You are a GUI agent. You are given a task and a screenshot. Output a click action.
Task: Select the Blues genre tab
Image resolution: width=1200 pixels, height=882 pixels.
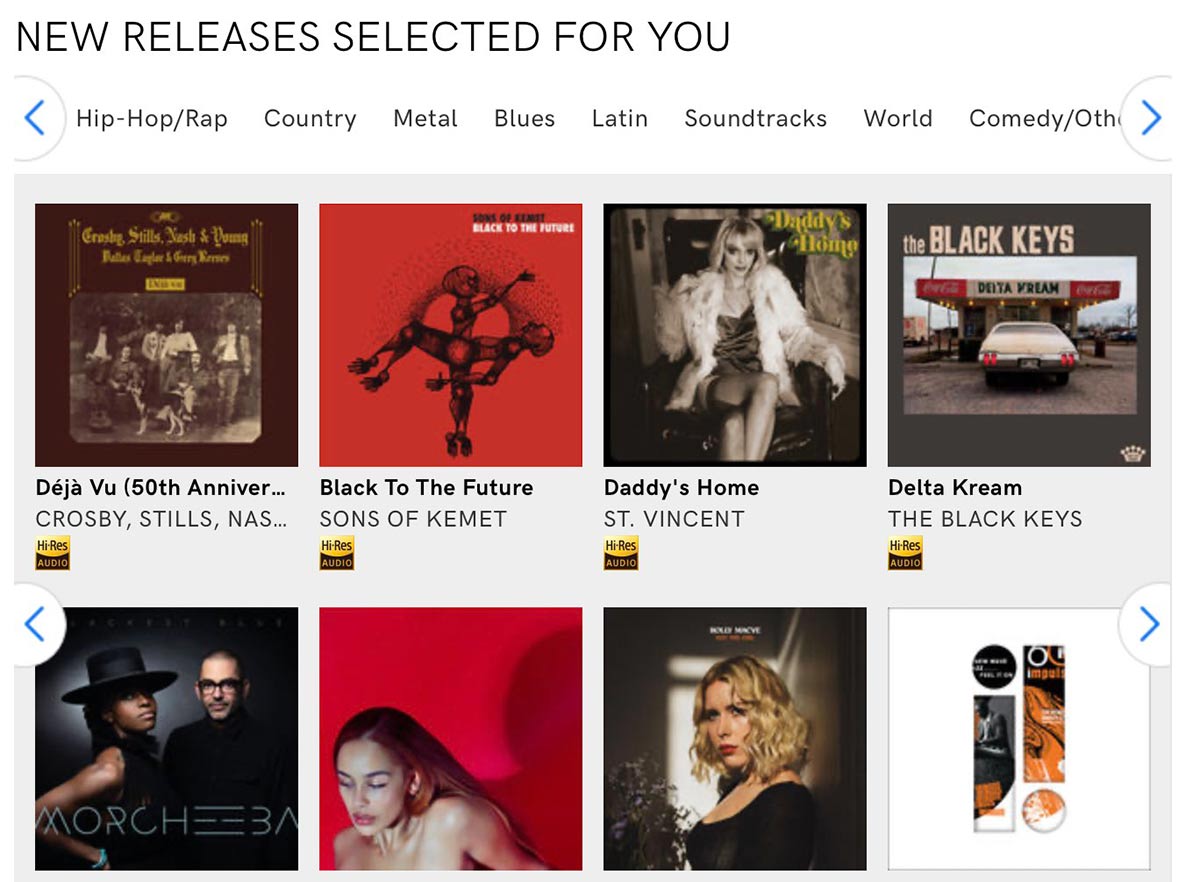click(524, 118)
